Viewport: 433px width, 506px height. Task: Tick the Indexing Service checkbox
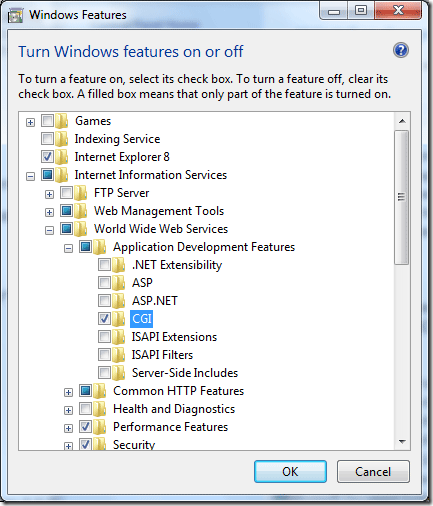pyautogui.click(x=47, y=139)
